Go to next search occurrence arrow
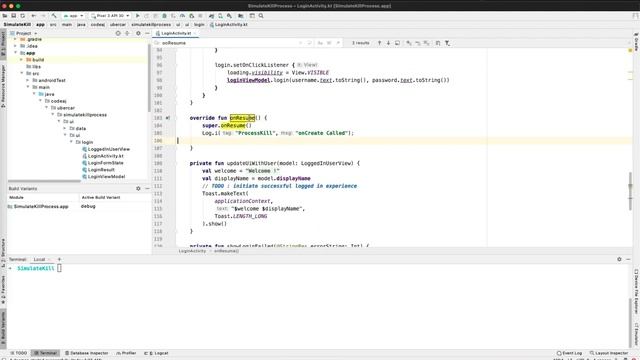The width and height of the screenshot is (640, 360). 388,43
